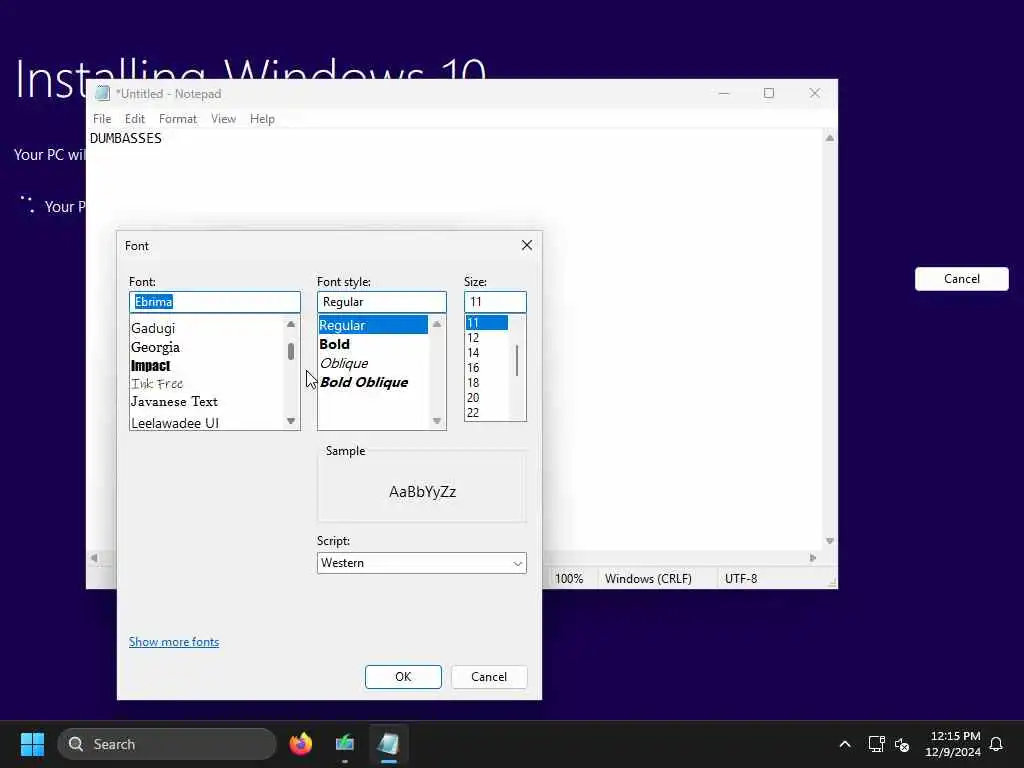The width and height of the screenshot is (1024, 768).
Task: Click Notepad horizontal scroll left arrow
Action: [x=94, y=558]
